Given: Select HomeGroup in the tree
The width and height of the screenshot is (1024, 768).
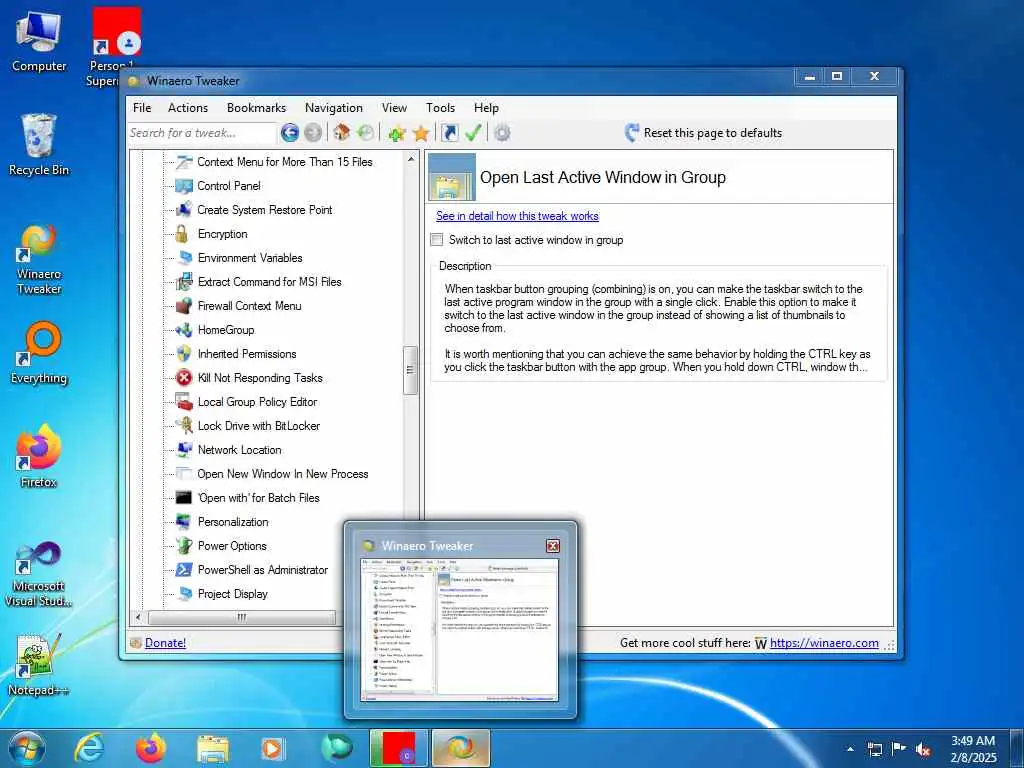Looking at the screenshot, I should pyautogui.click(x=226, y=330).
